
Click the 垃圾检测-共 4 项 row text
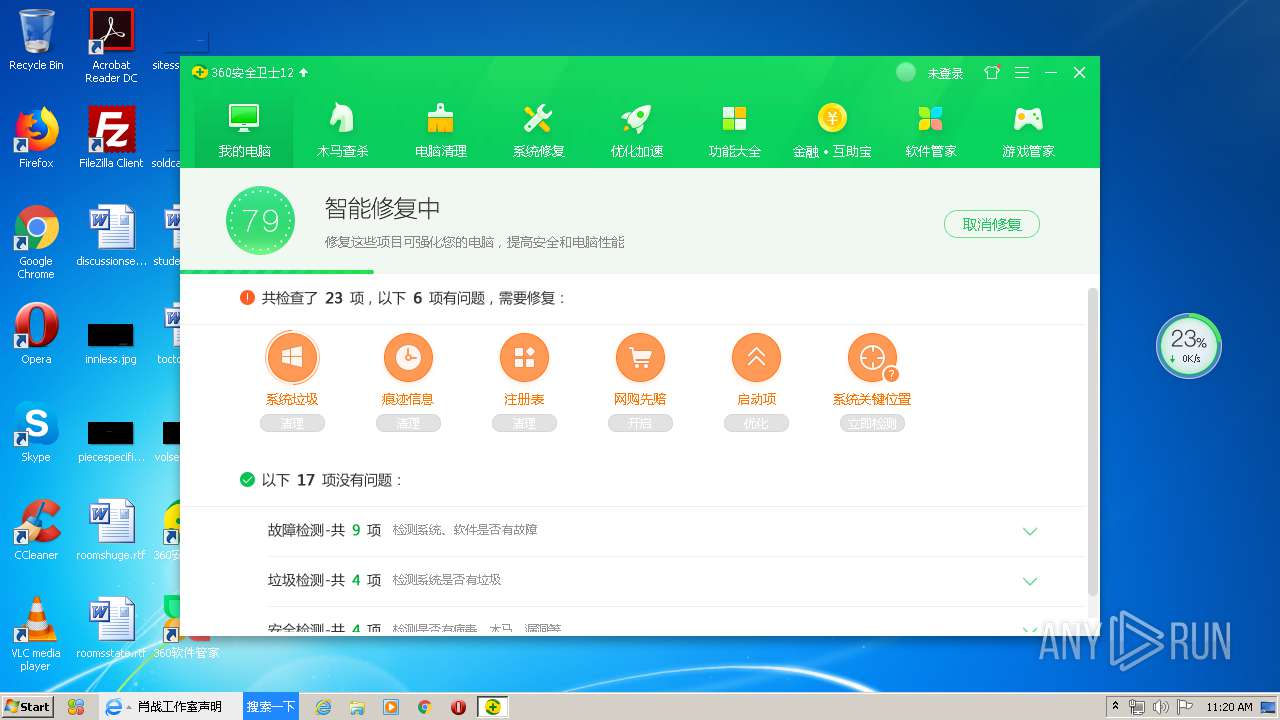pyautogui.click(x=324, y=580)
